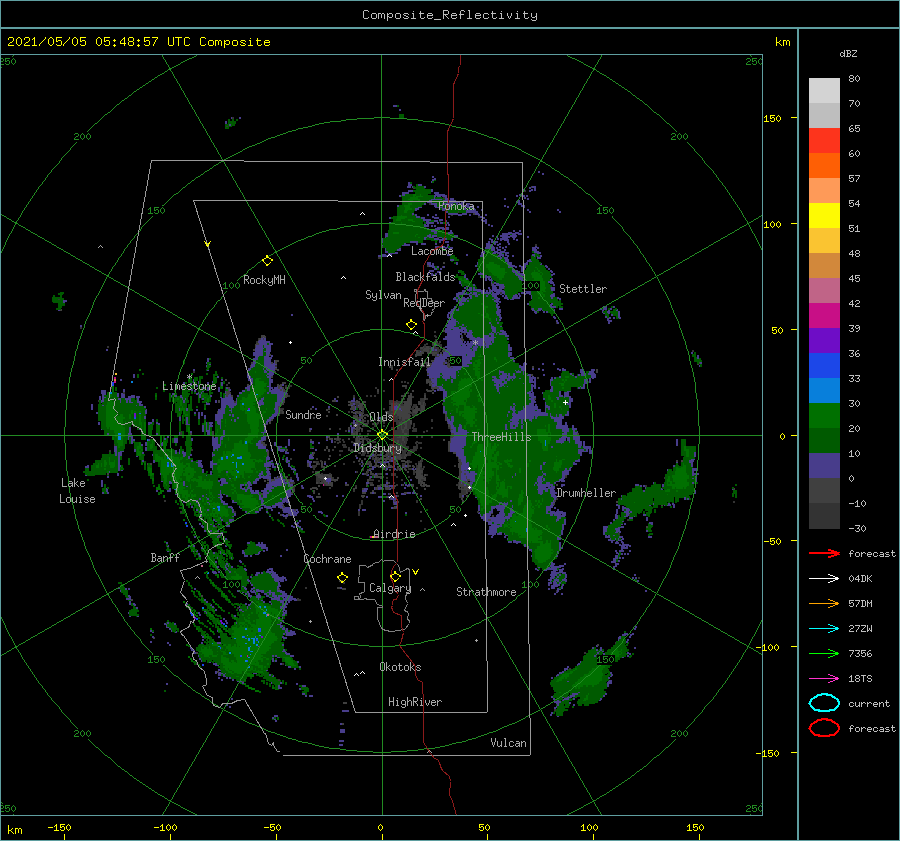This screenshot has width=900, height=841.
Task: Click the Didsbury label
Action: tap(378, 448)
